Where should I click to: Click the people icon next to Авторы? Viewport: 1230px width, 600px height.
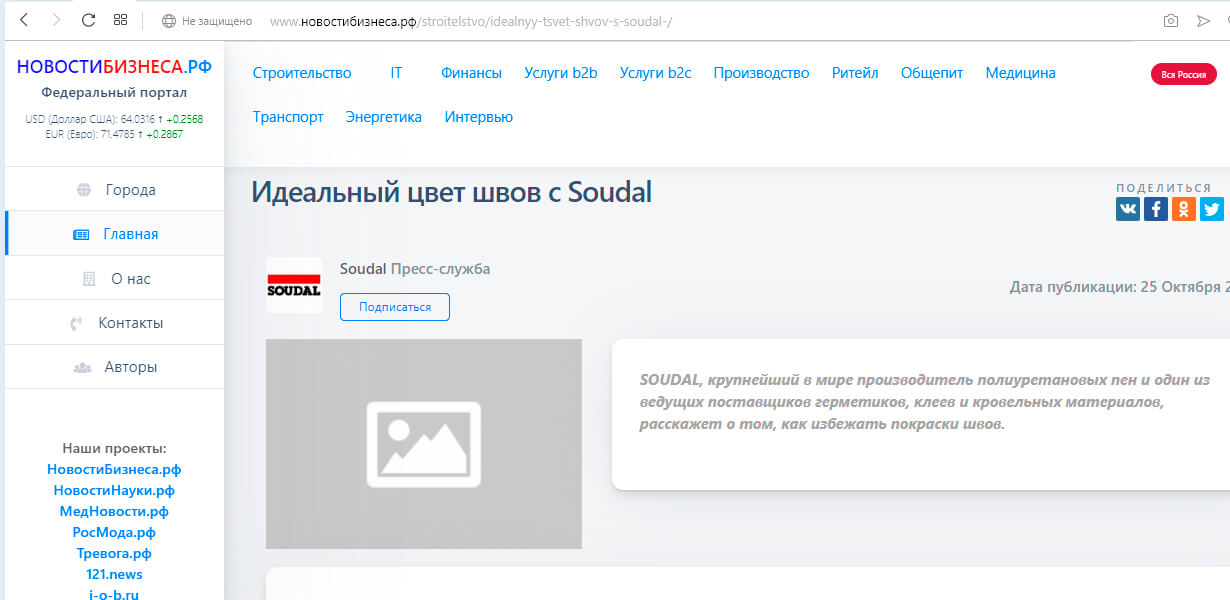click(83, 367)
